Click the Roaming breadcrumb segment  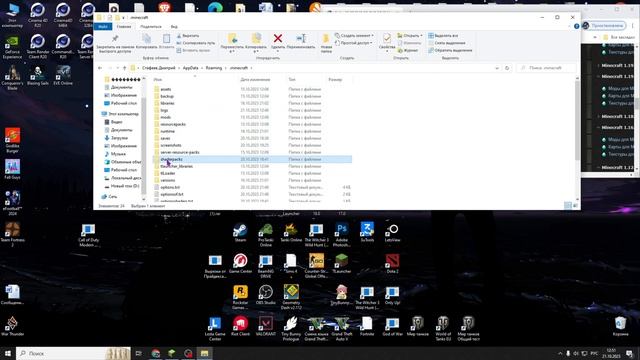214,68
